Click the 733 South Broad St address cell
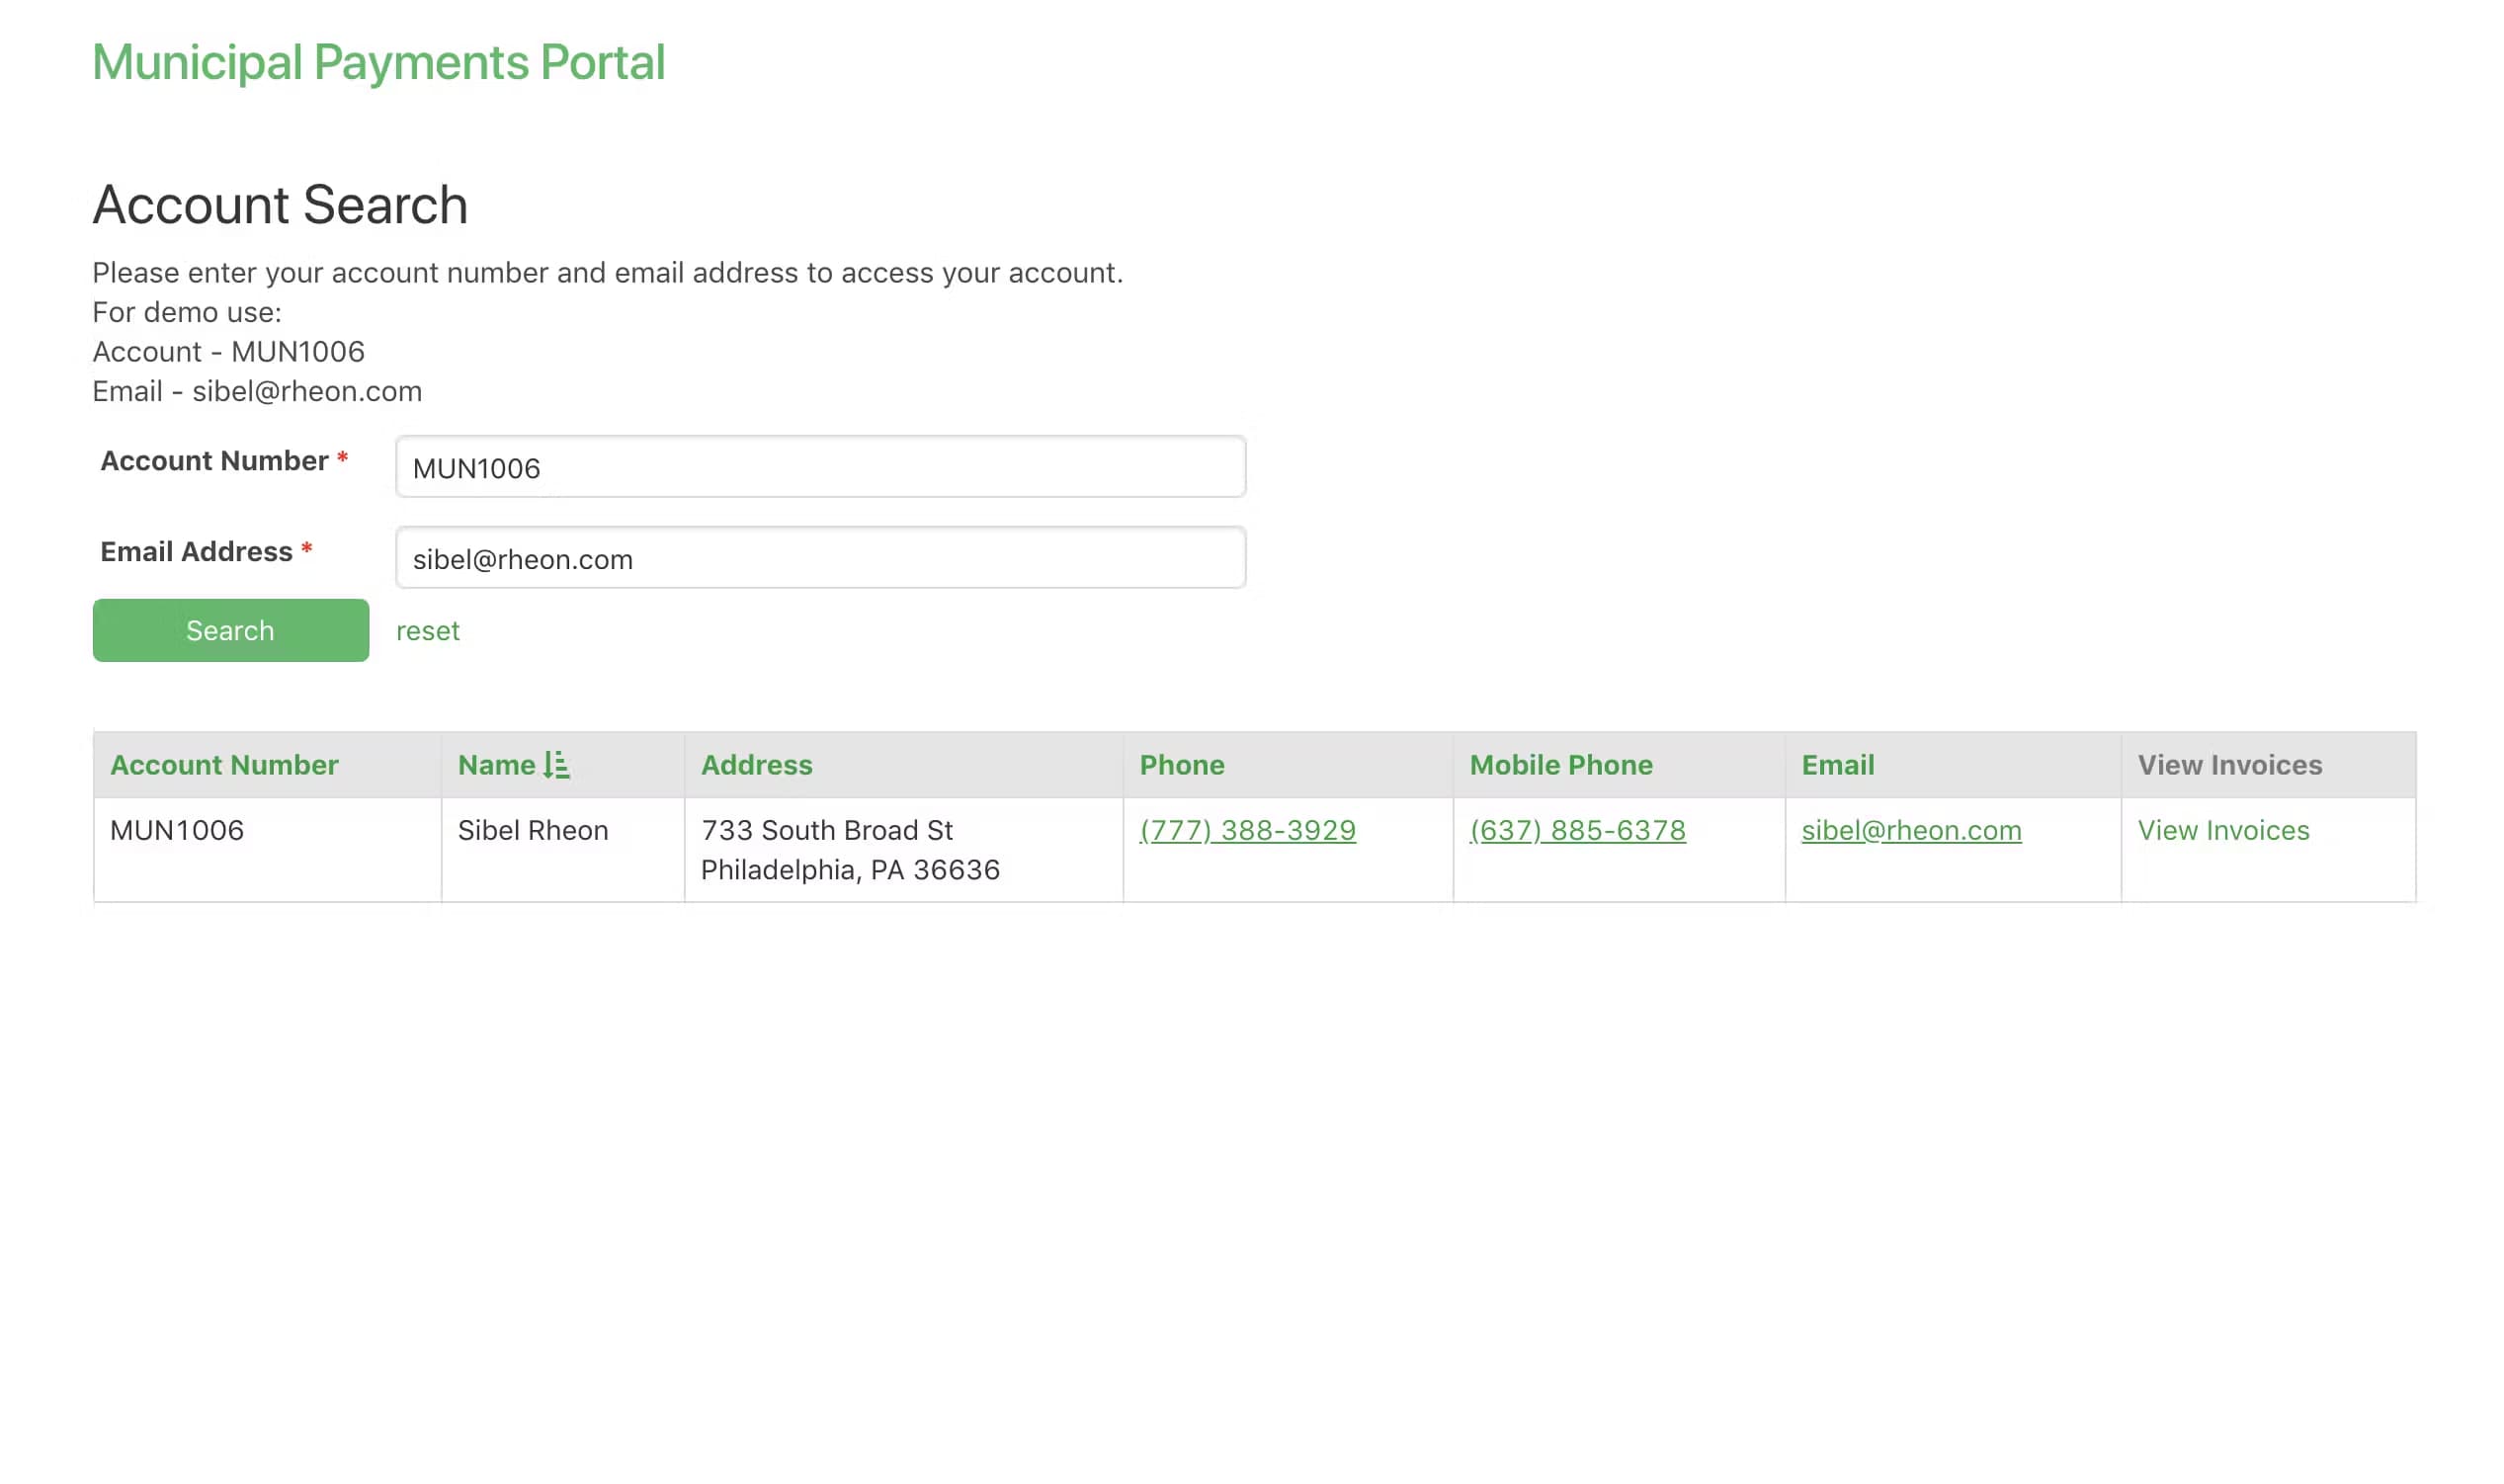Image resolution: width=2504 pixels, height=1484 pixels. (x=826, y=830)
